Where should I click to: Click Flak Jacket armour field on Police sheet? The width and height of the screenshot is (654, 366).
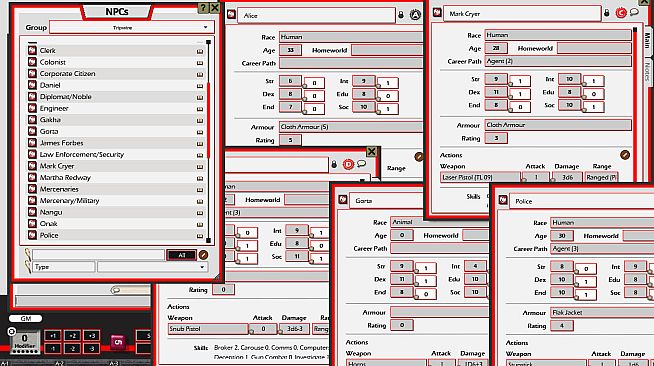(602, 312)
